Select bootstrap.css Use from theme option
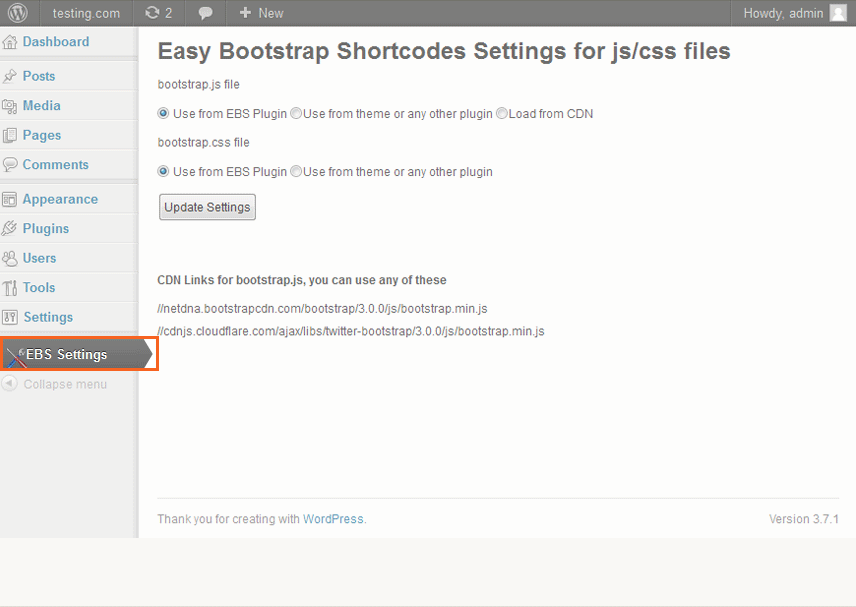Image resolution: width=856 pixels, height=607 pixels. [x=296, y=171]
